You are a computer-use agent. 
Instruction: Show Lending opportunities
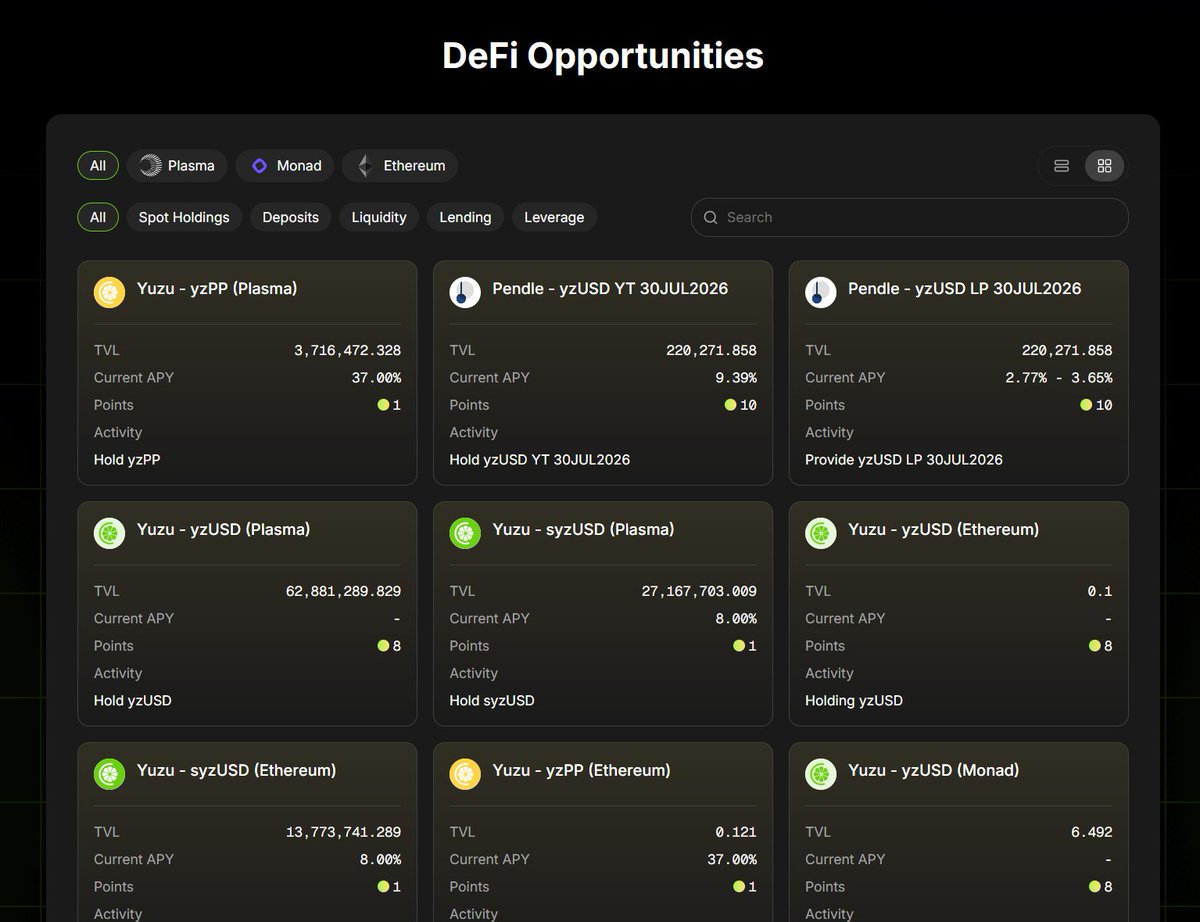point(465,217)
